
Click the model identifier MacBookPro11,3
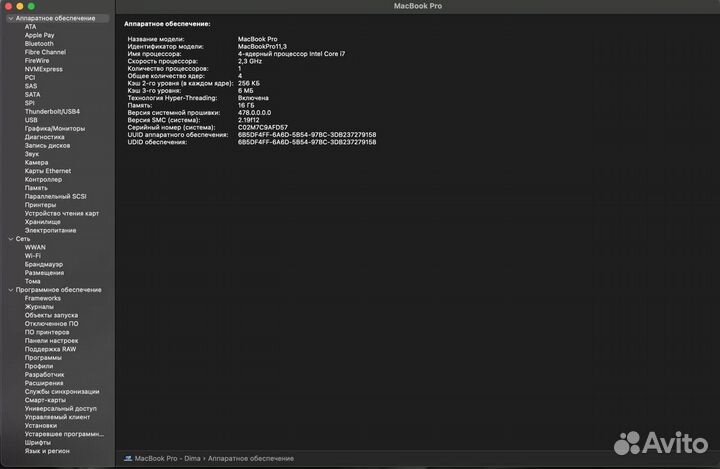[x=262, y=47]
